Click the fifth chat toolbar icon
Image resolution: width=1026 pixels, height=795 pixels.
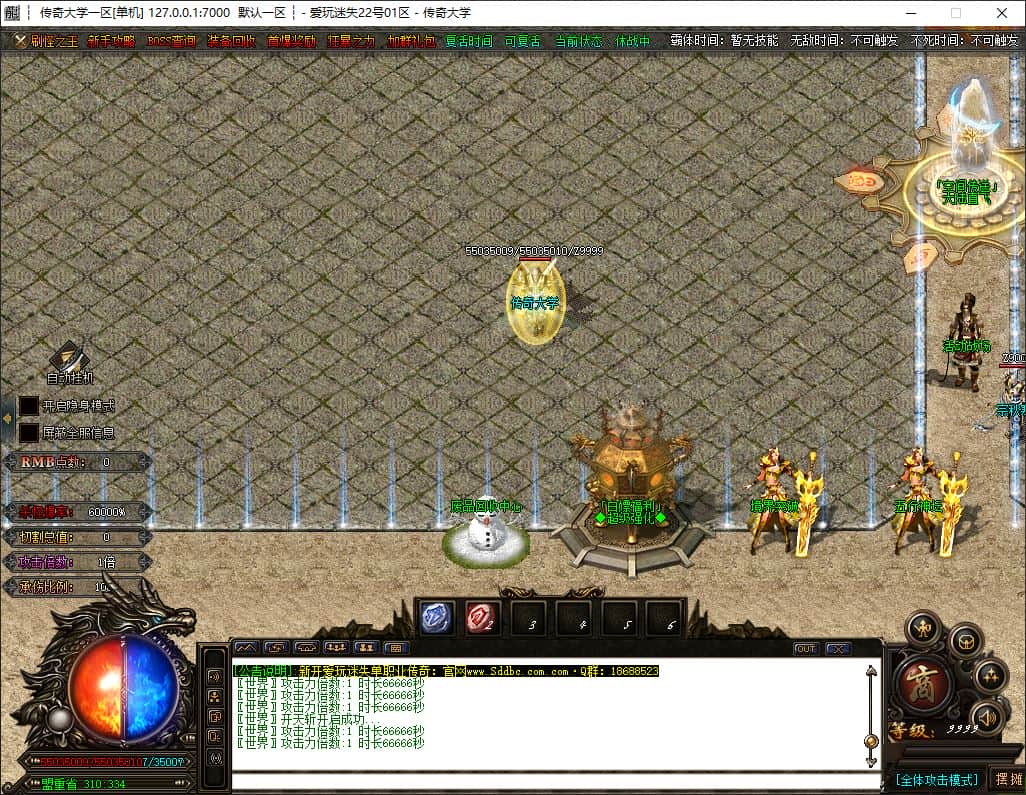pyautogui.click(x=366, y=648)
